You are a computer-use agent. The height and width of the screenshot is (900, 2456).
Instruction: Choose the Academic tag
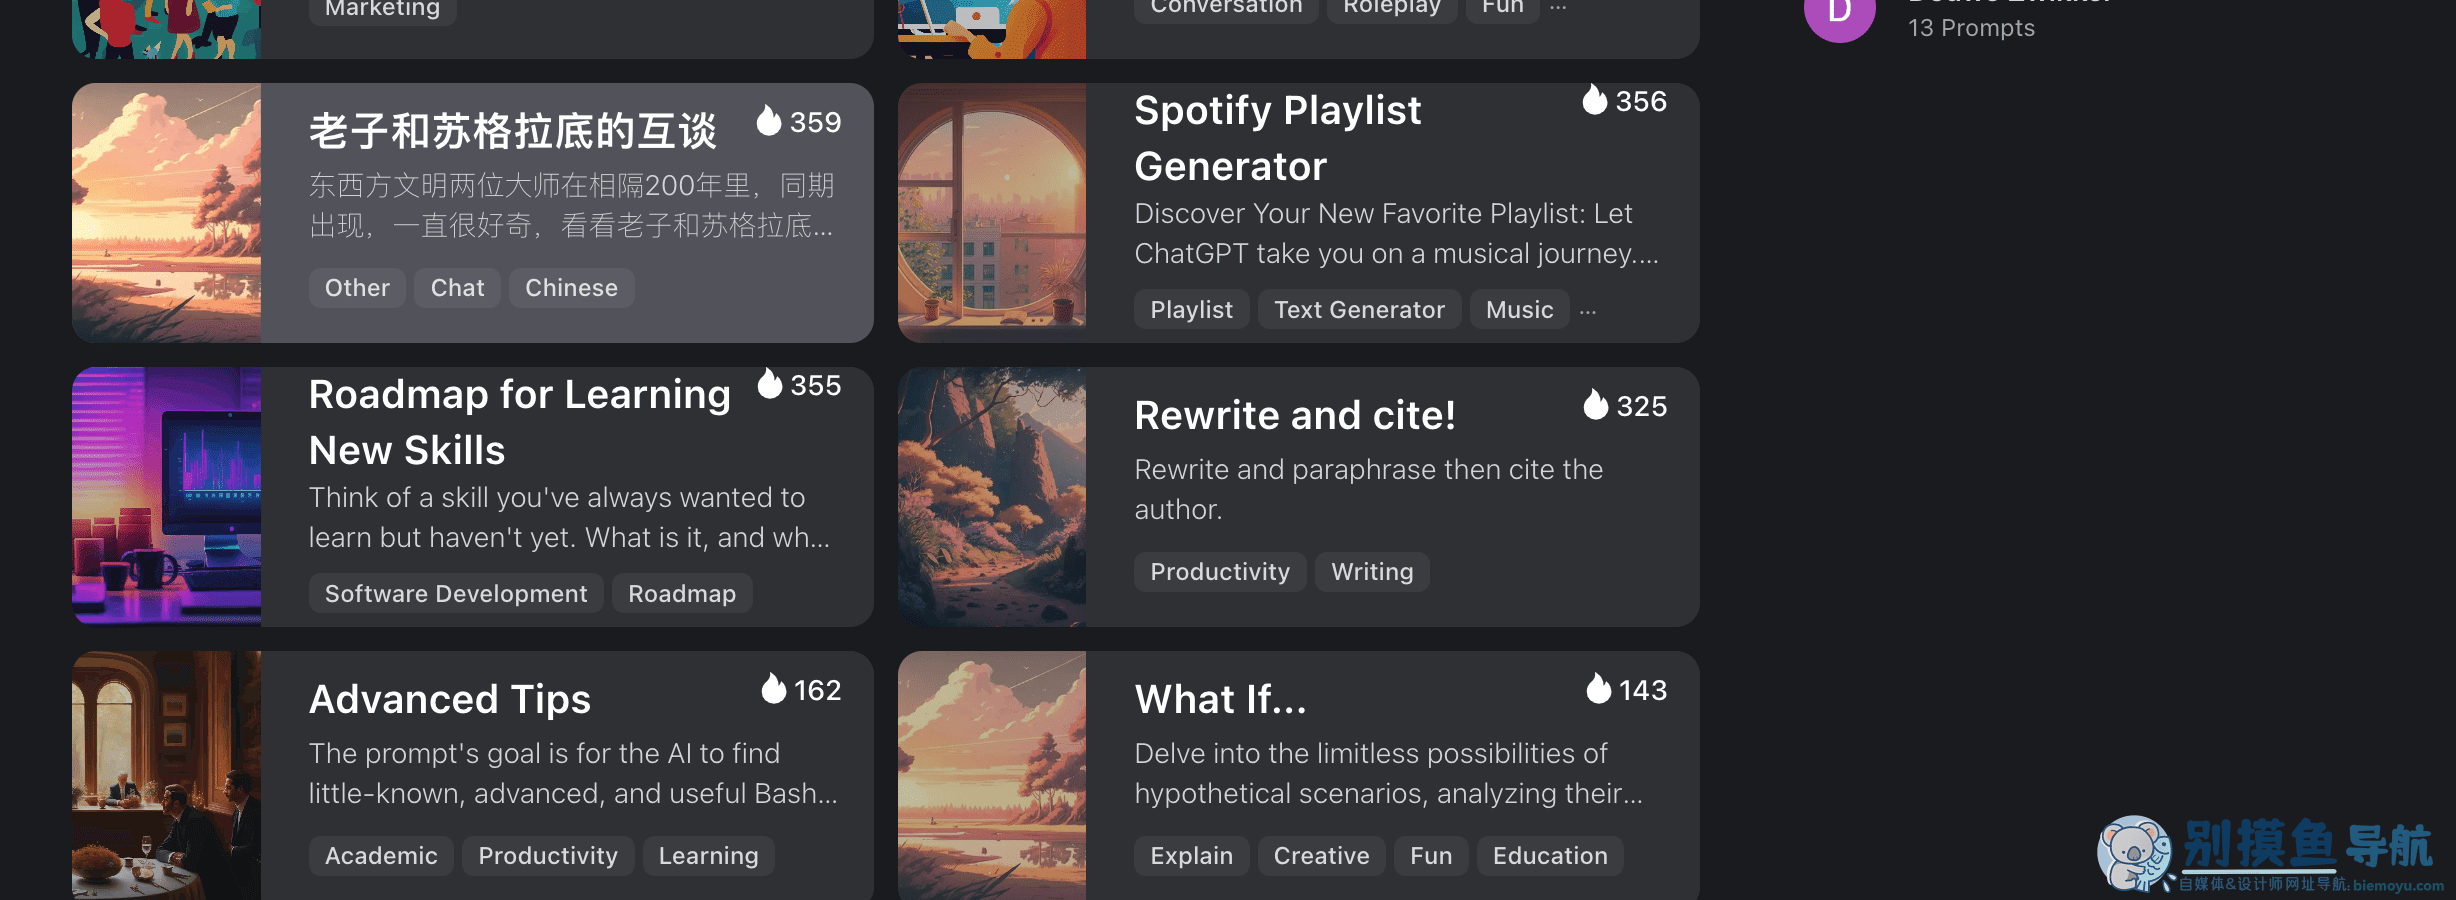point(381,856)
